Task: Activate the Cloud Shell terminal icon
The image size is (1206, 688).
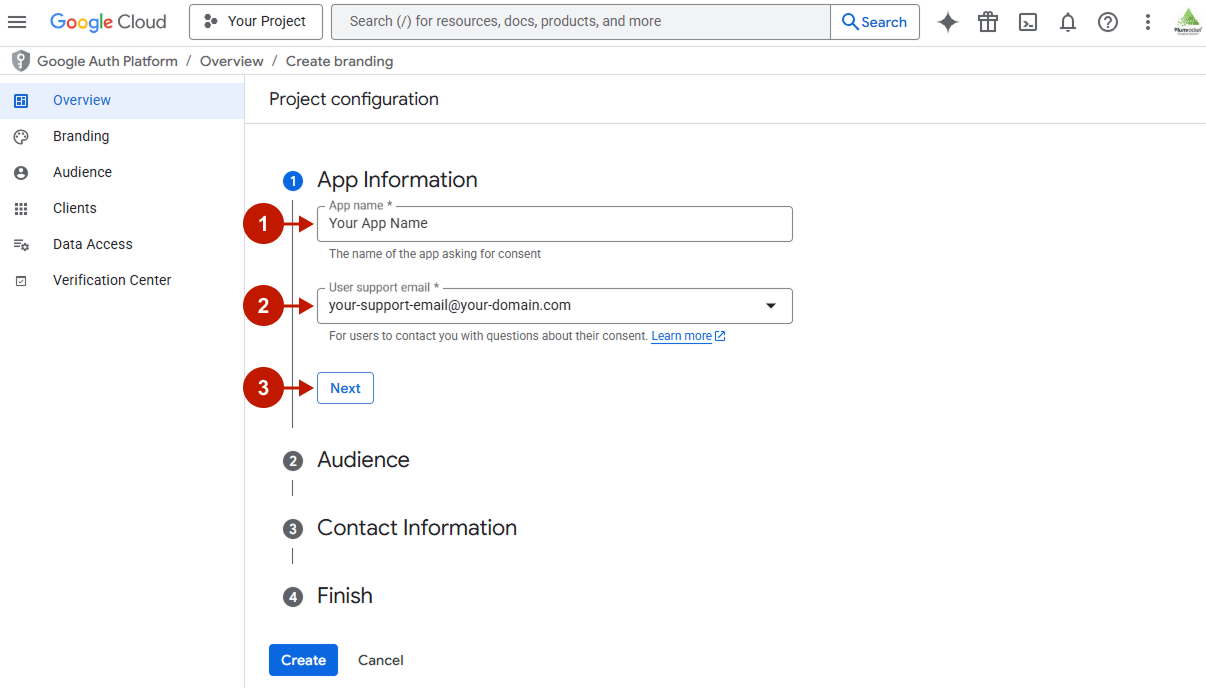Action: (x=1027, y=21)
